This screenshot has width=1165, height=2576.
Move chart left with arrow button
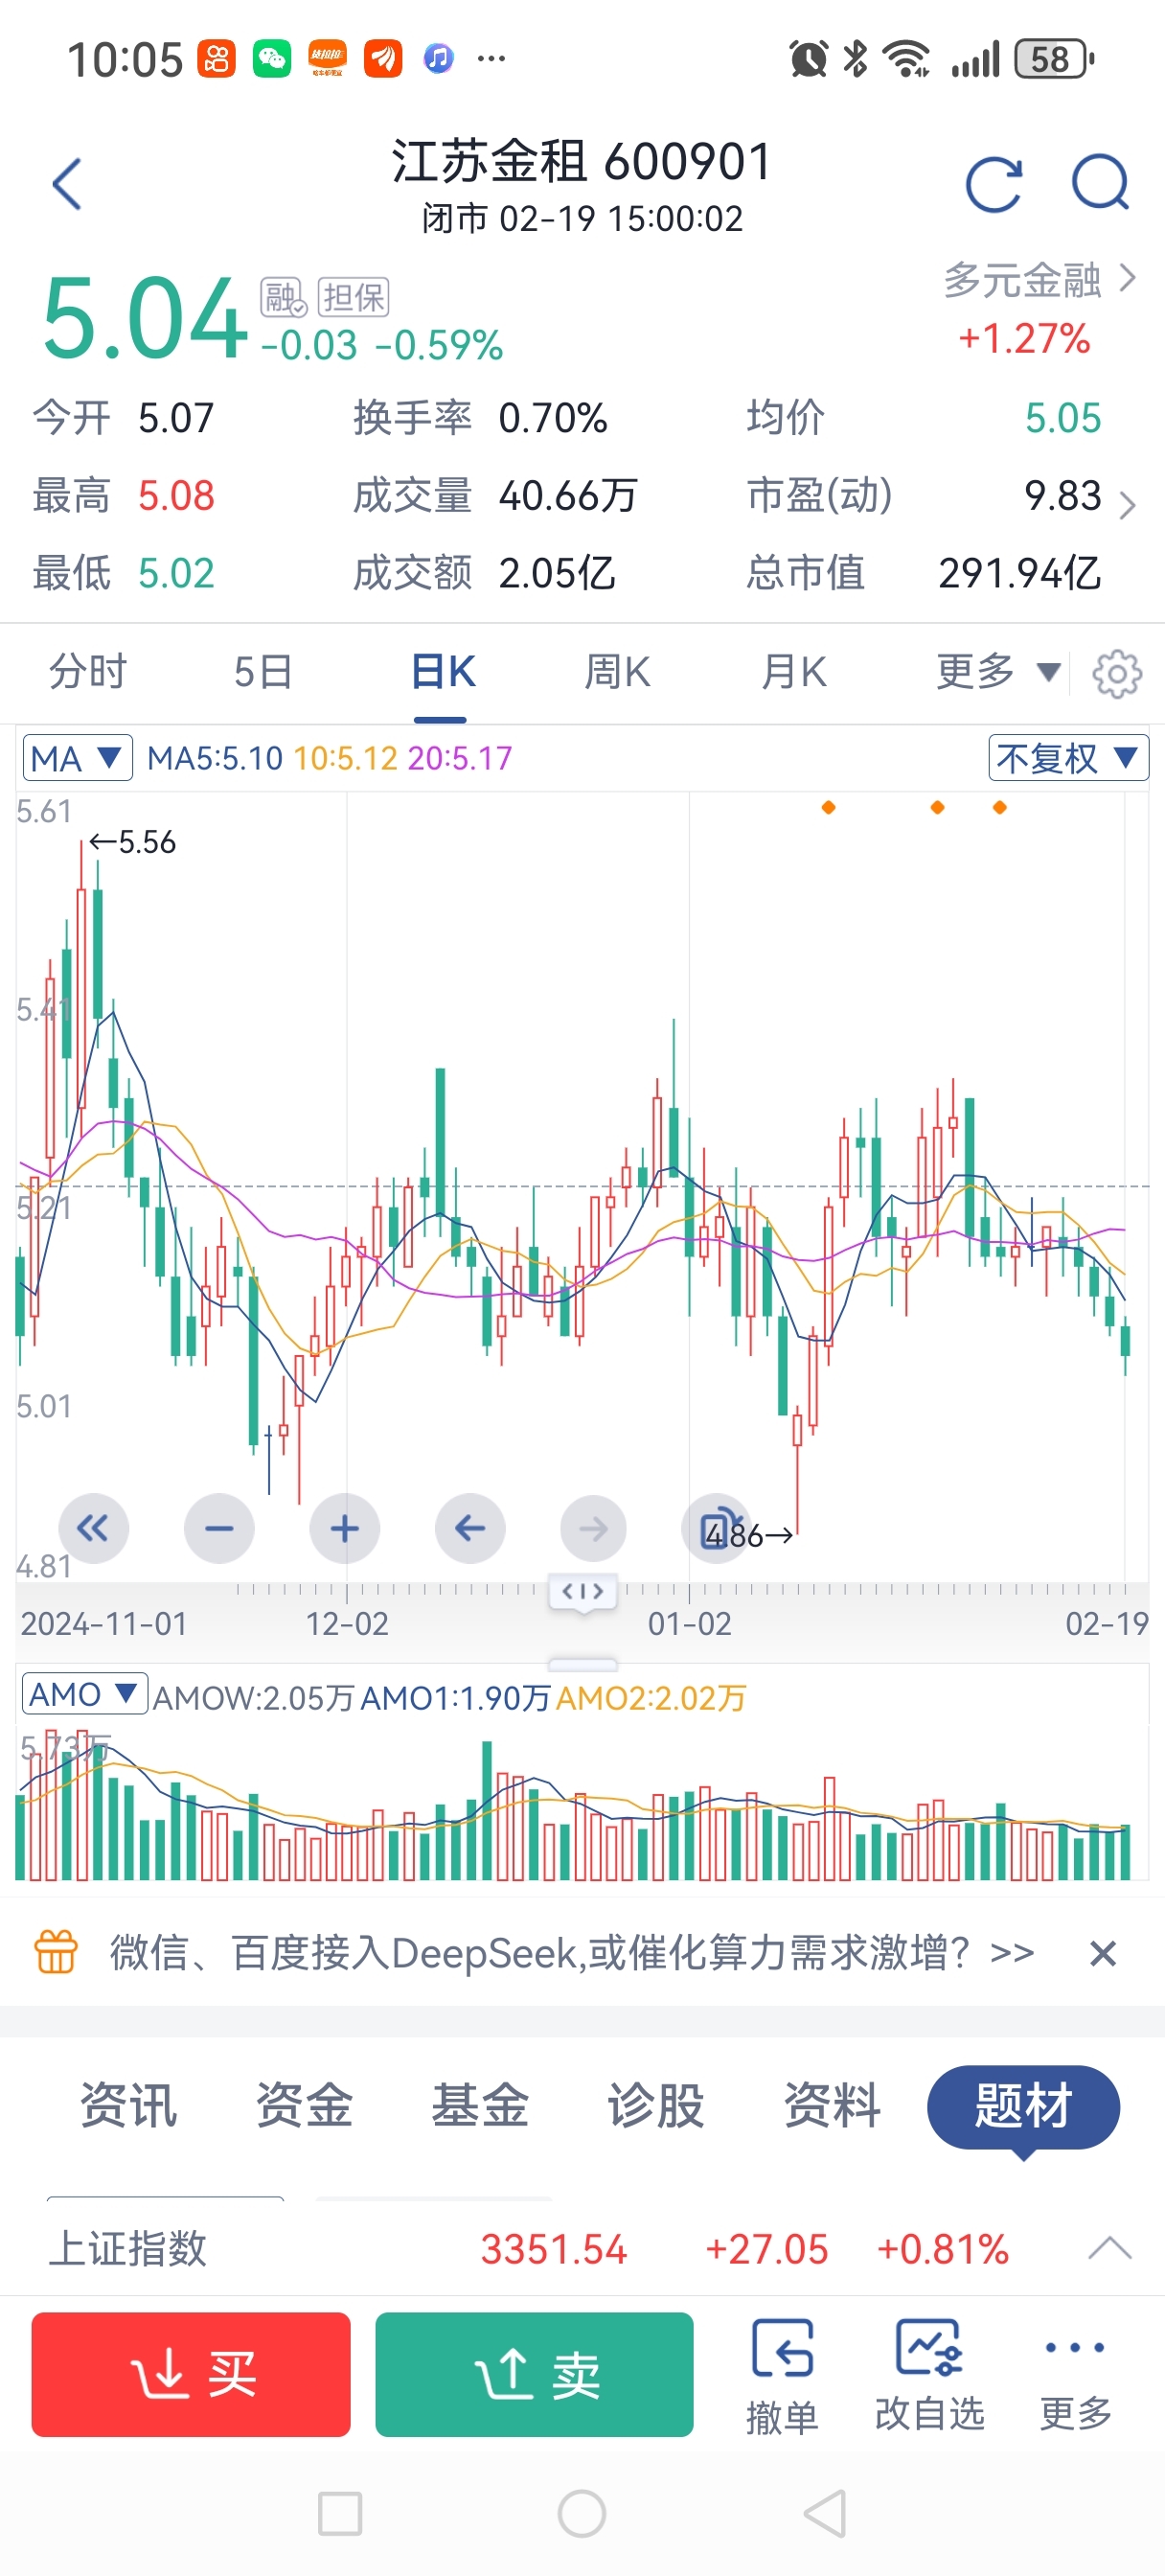point(469,1527)
